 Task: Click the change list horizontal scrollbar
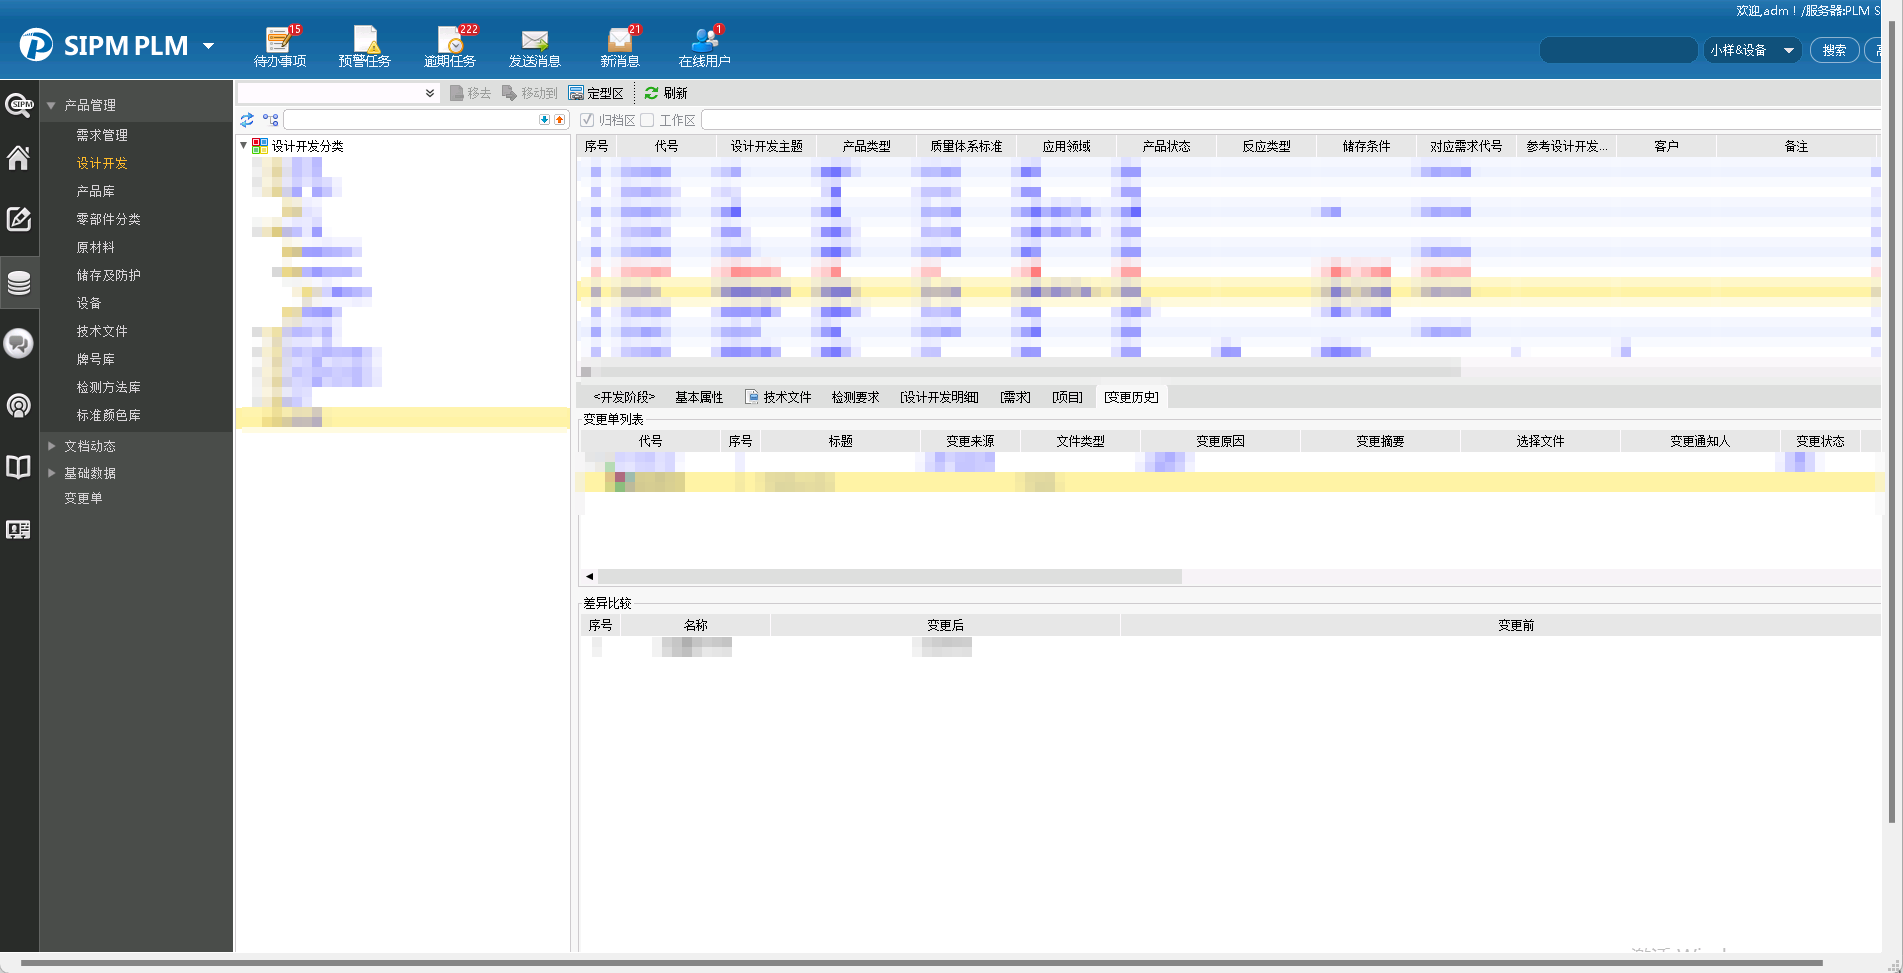click(x=890, y=576)
